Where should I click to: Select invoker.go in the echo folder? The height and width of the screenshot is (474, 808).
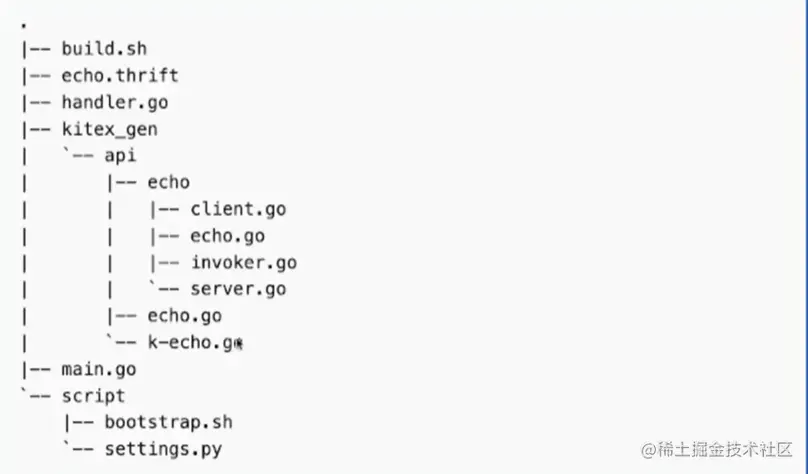coord(244,262)
